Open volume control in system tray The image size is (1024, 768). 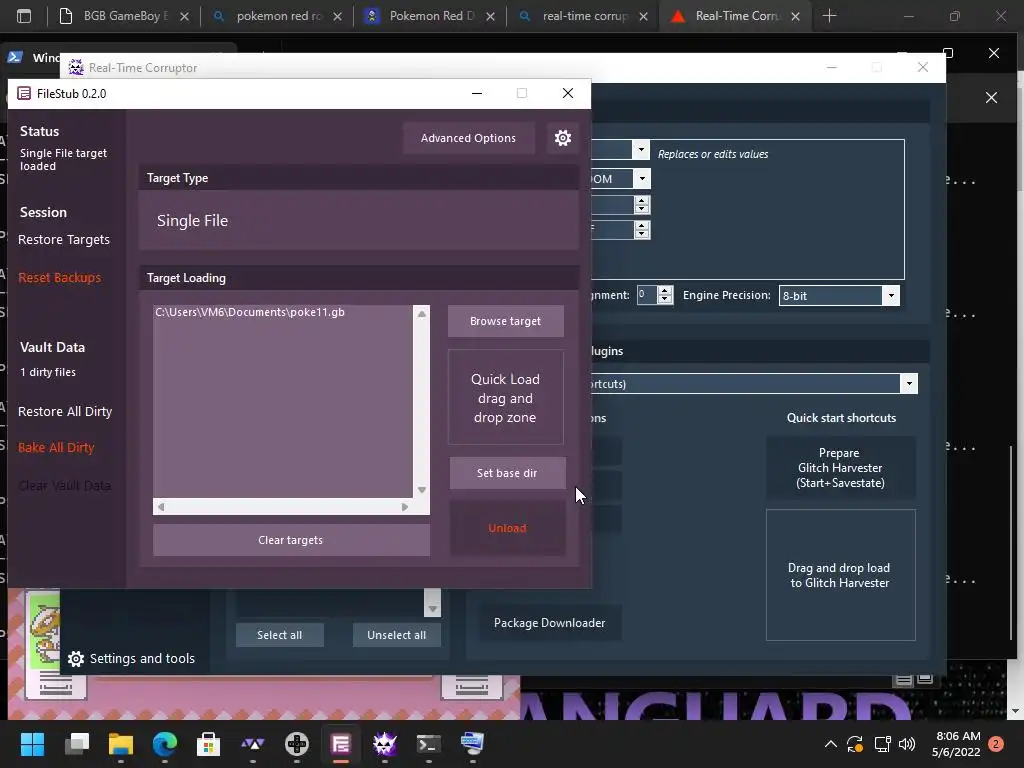pyautogui.click(x=907, y=744)
